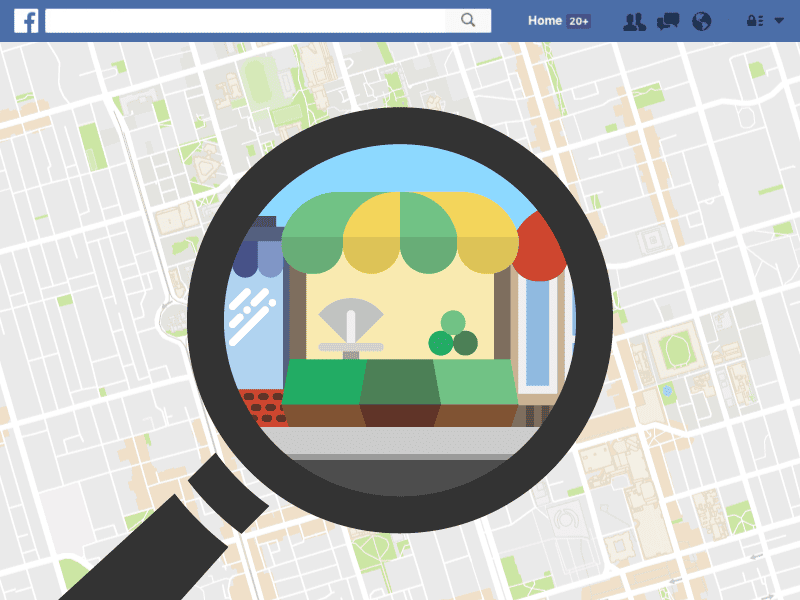Screen dimensions: 800x600
Task: Open the messages chat bubbles icon
Action: pos(668,21)
